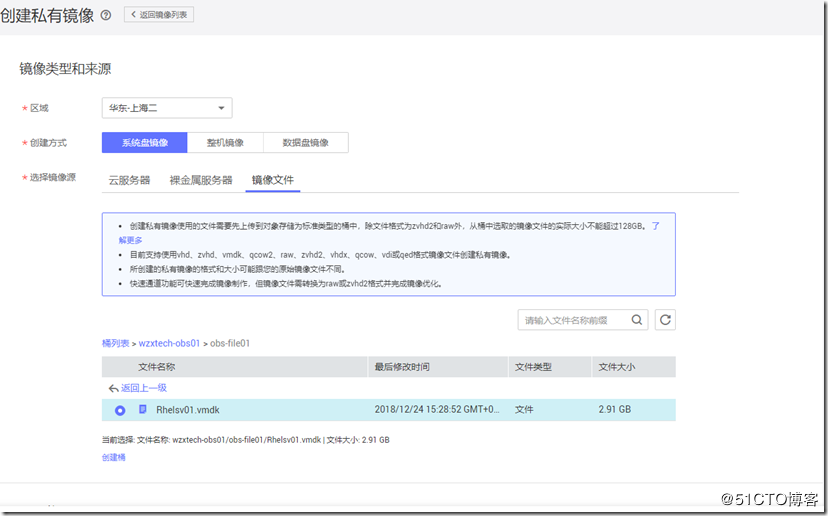Click the 2.91 GB size cell
This screenshot has width=828, height=516.
click(x=615, y=409)
